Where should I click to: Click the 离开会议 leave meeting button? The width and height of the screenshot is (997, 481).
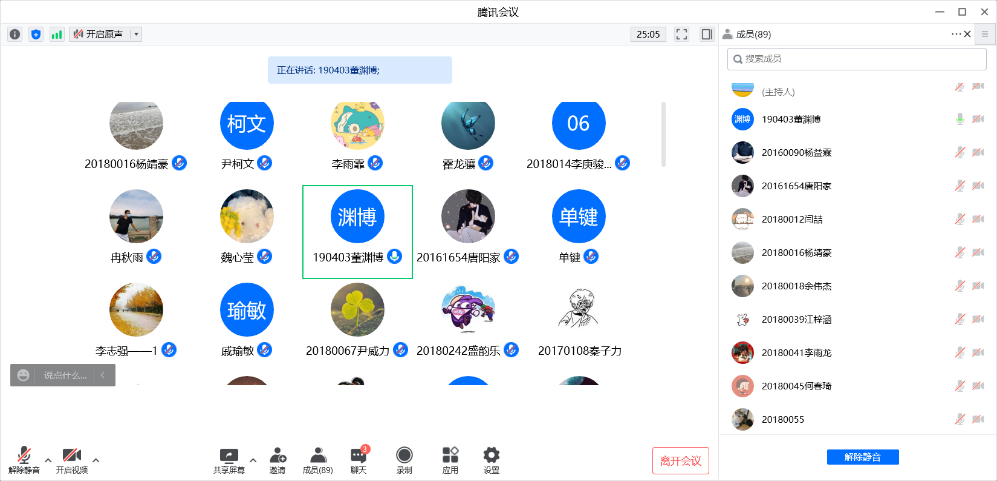(x=680, y=461)
